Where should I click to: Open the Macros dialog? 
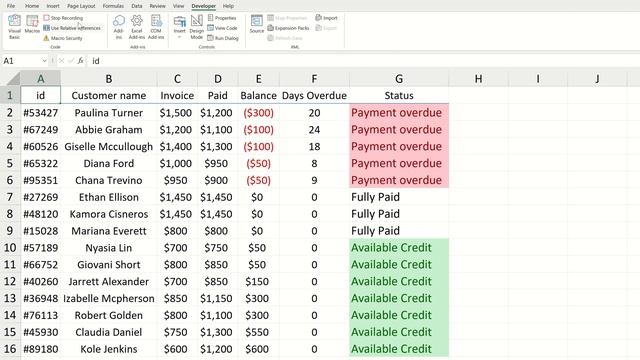click(32, 24)
